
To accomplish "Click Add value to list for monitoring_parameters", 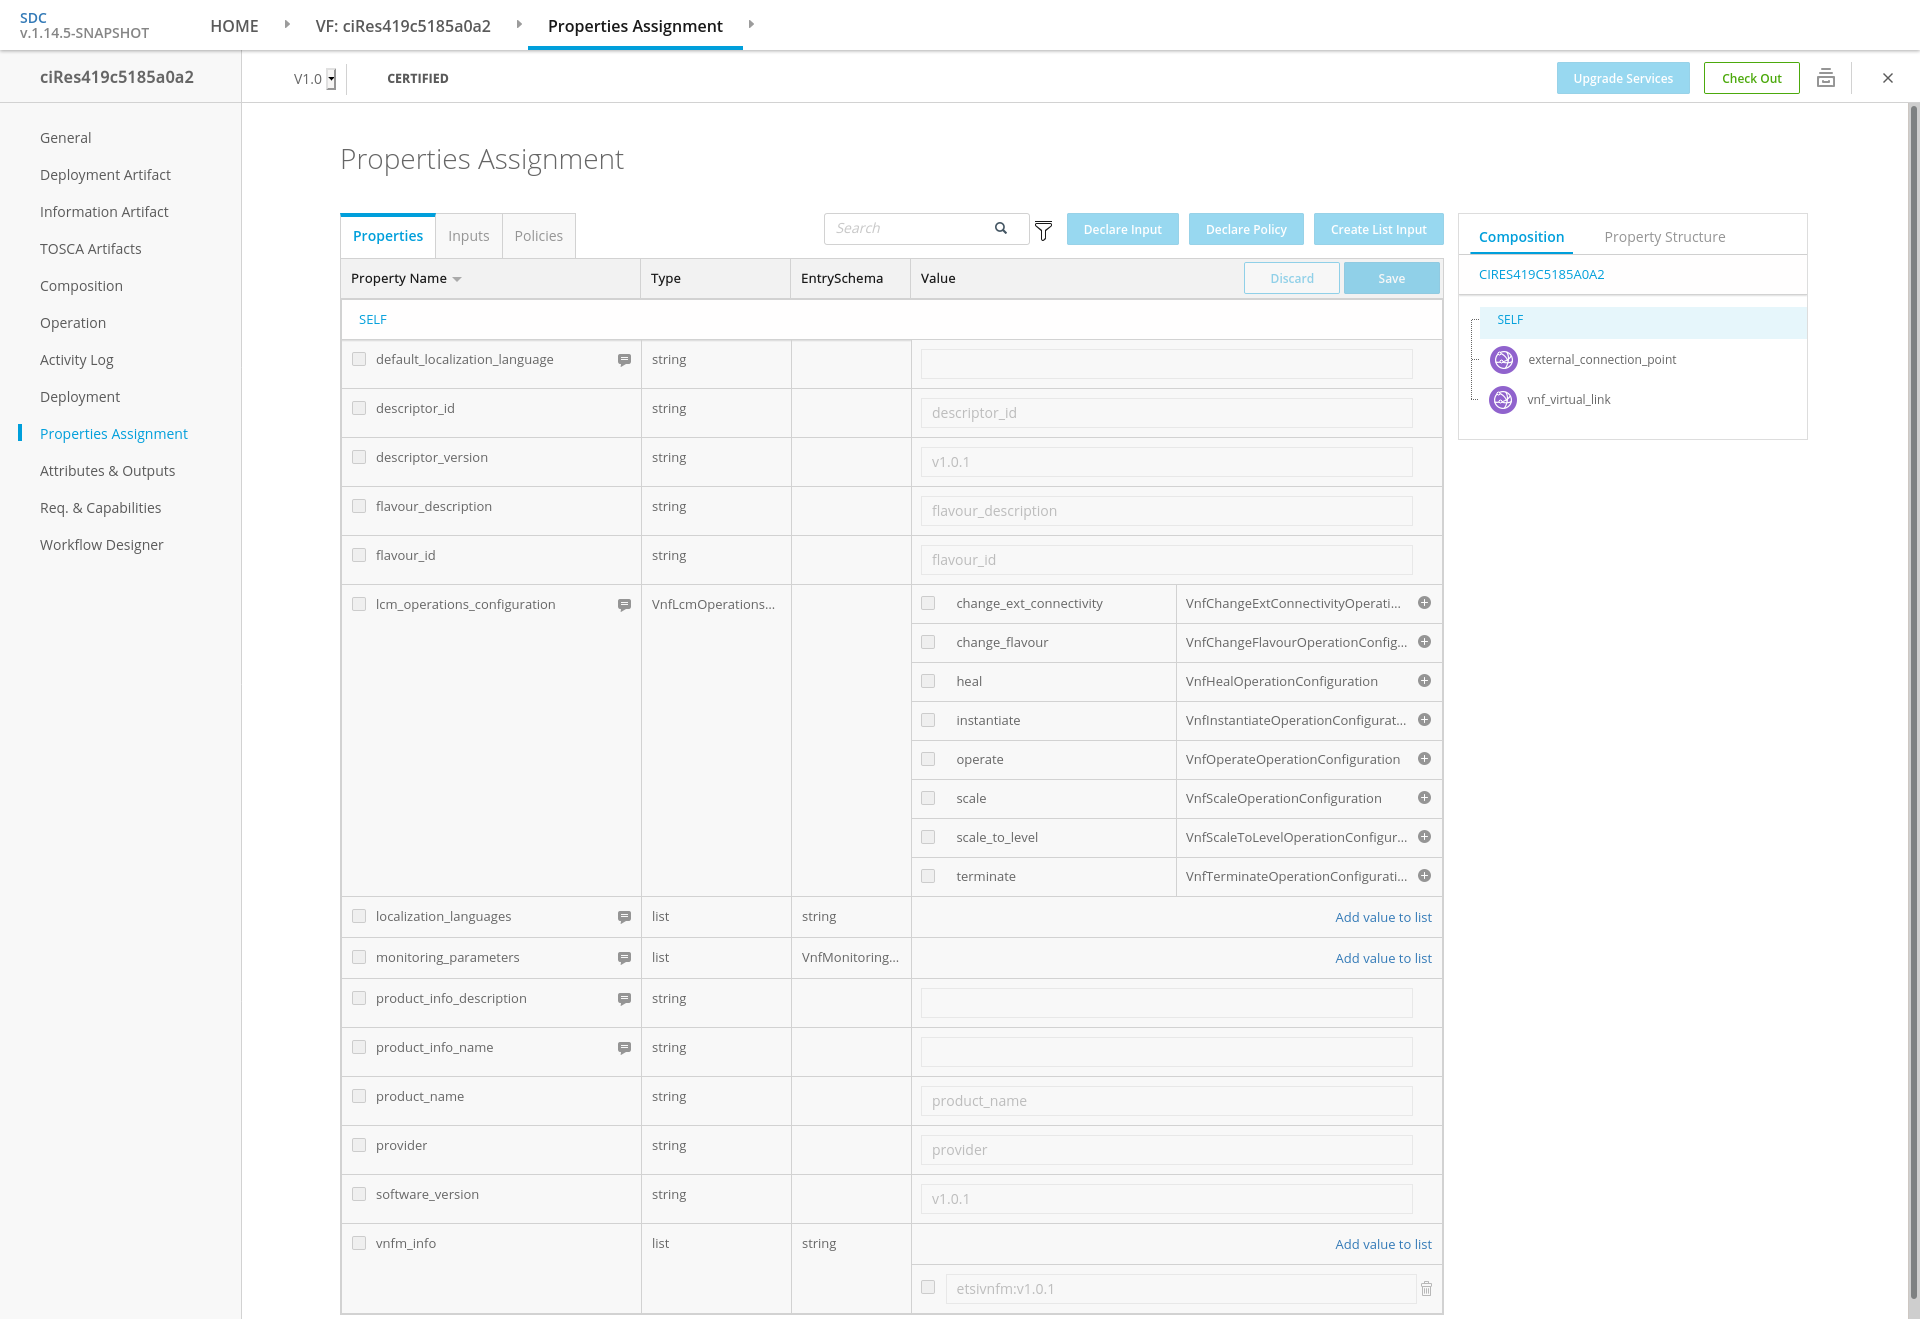I will pos(1383,958).
